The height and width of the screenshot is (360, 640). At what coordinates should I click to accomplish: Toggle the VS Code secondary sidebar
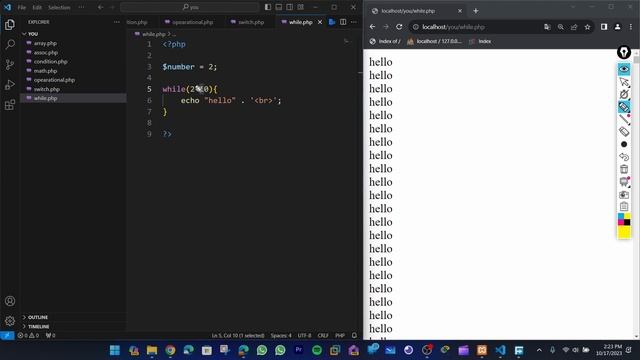290,7
